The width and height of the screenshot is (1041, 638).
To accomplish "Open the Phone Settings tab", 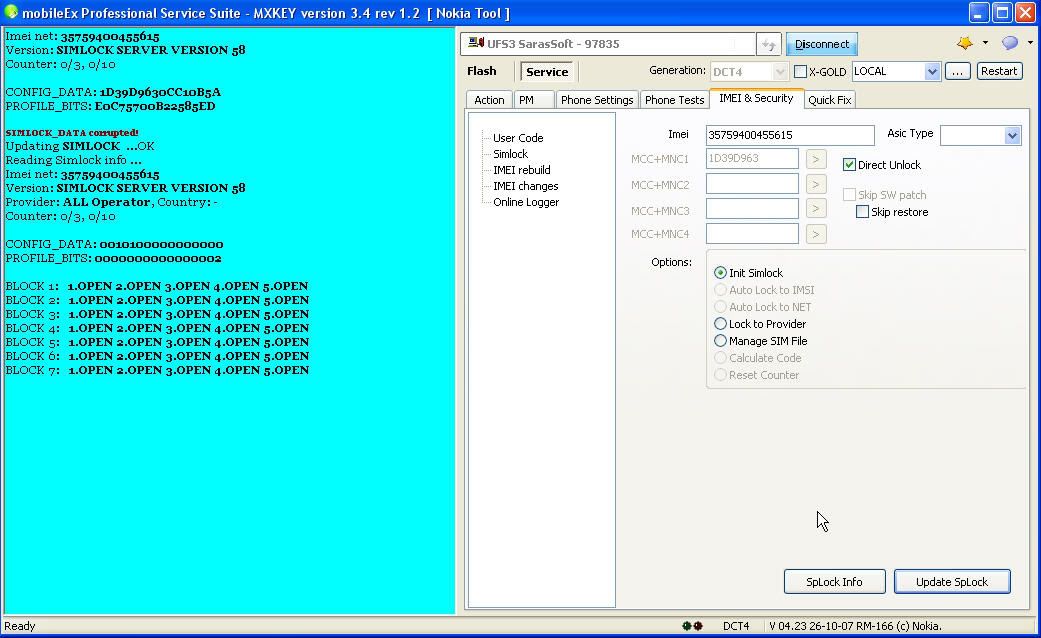I will tap(597, 100).
